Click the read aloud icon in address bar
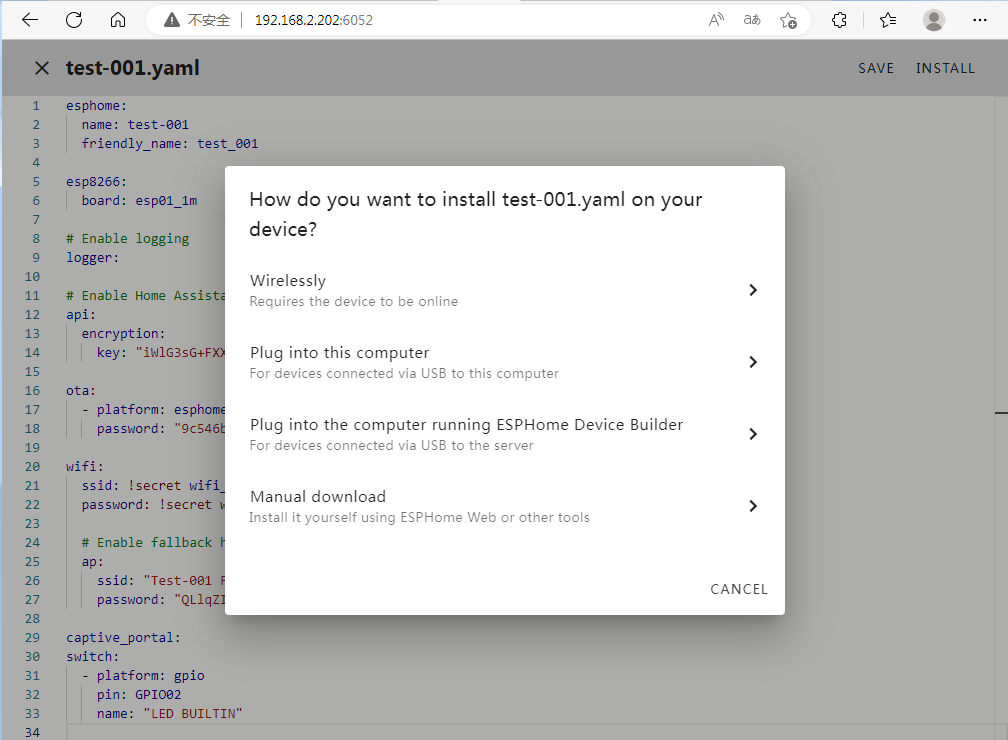The image size is (1008, 740). (x=716, y=20)
